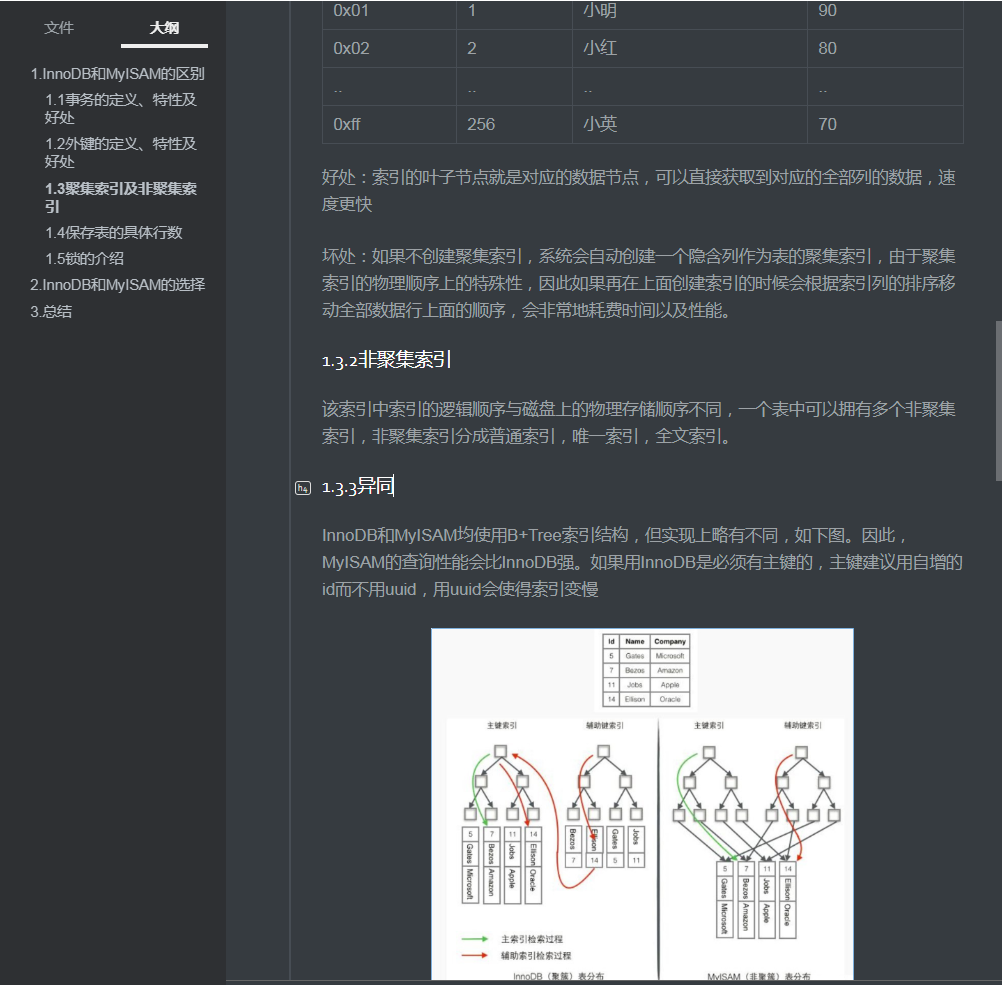Click the 0xff table cell
Screen dimensions: 1002x985
click(389, 125)
